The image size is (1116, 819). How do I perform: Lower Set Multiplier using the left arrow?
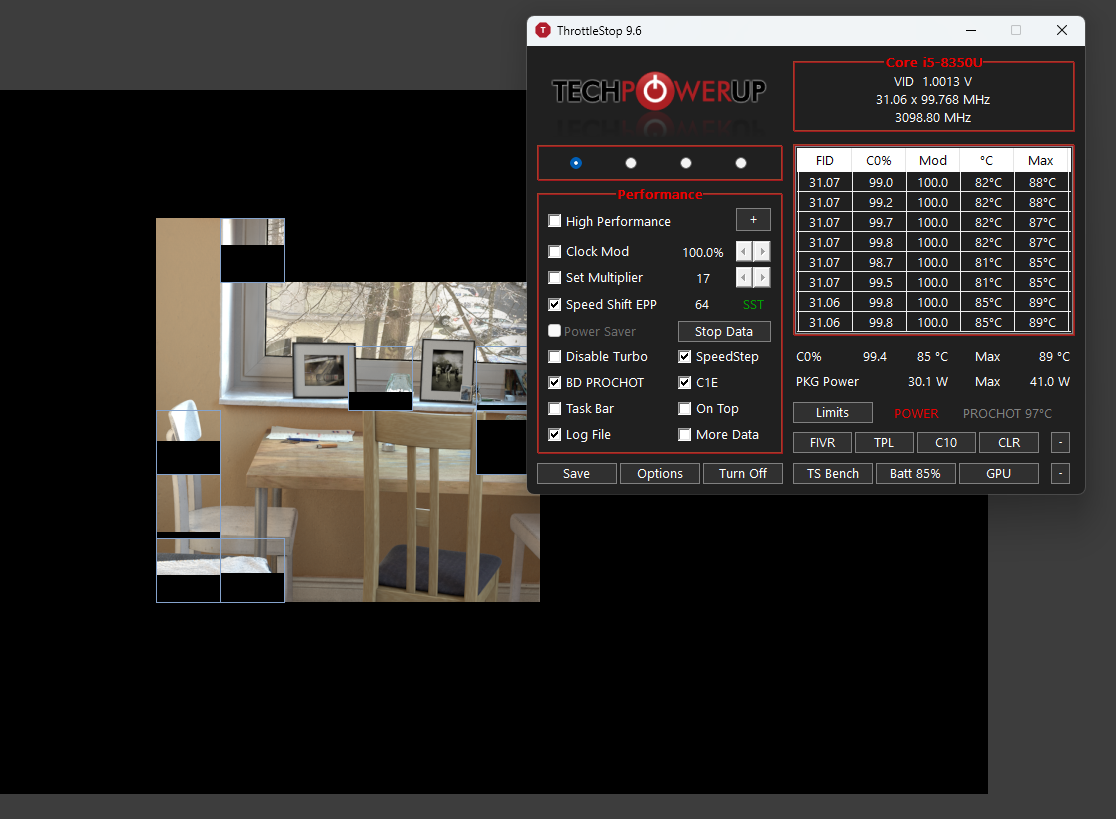(744, 278)
